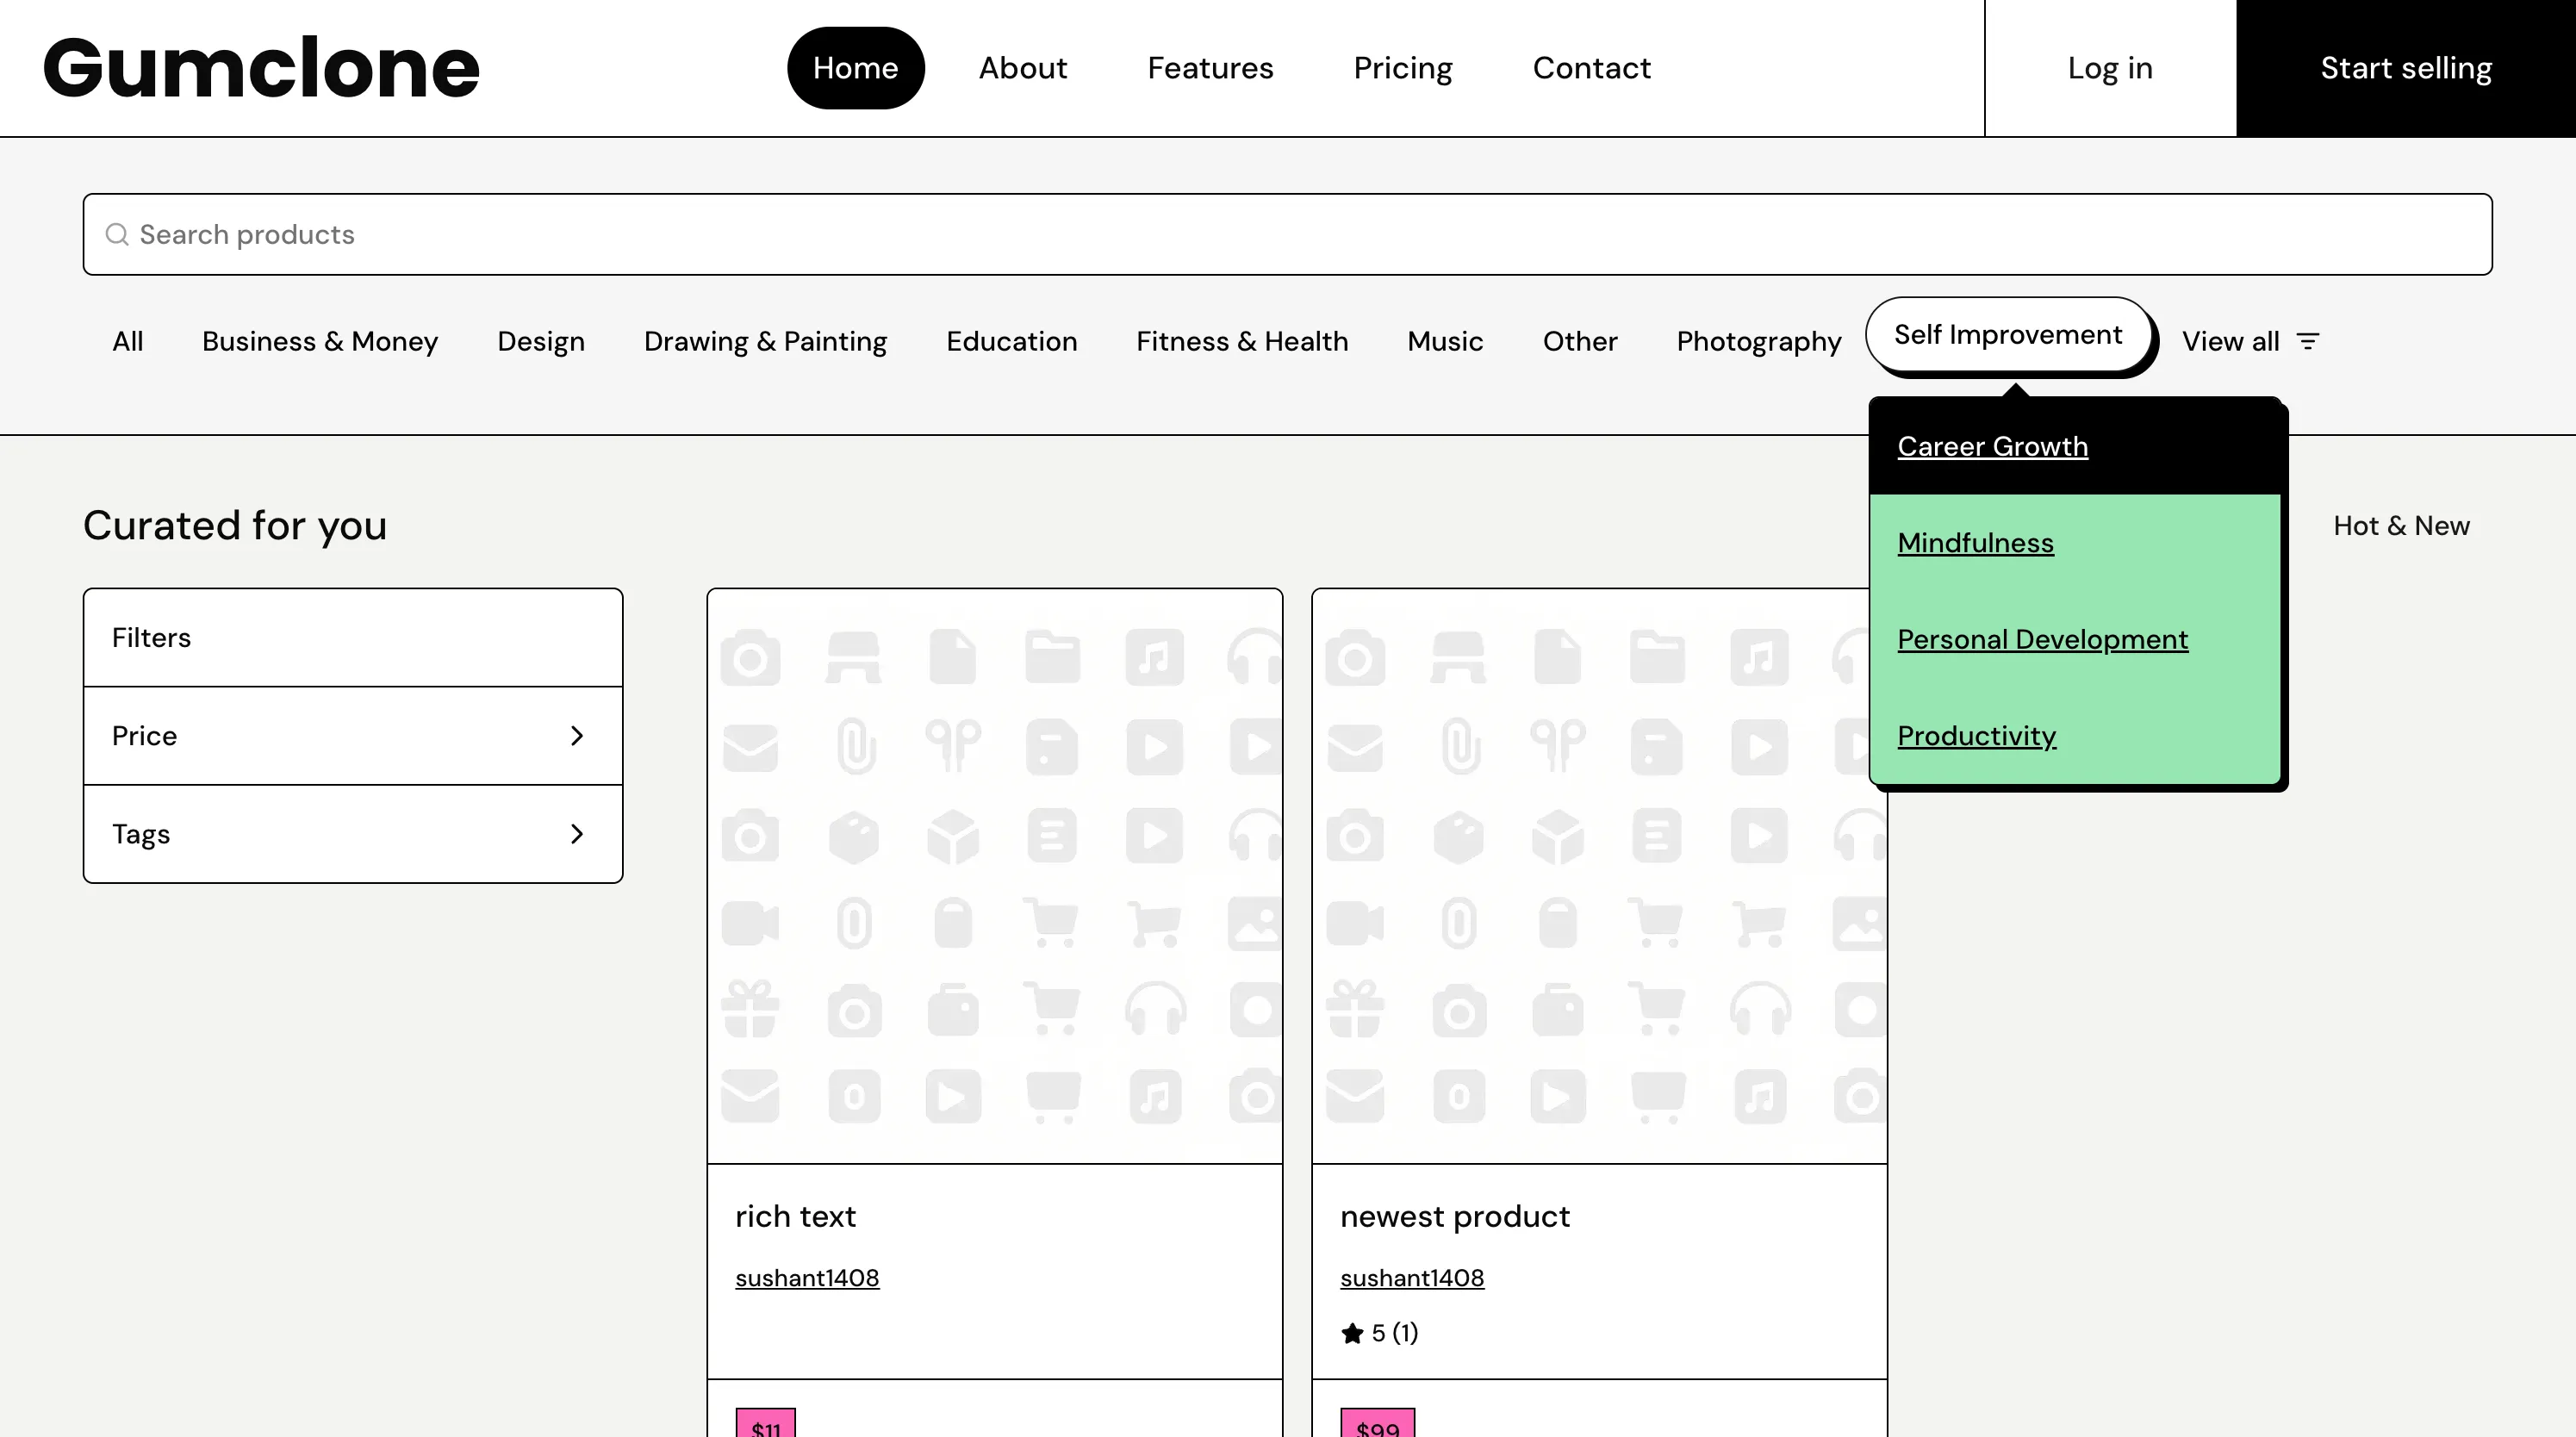Click the Search products input field
This screenshot has width=2576, height=1437.
[1288, 234]
